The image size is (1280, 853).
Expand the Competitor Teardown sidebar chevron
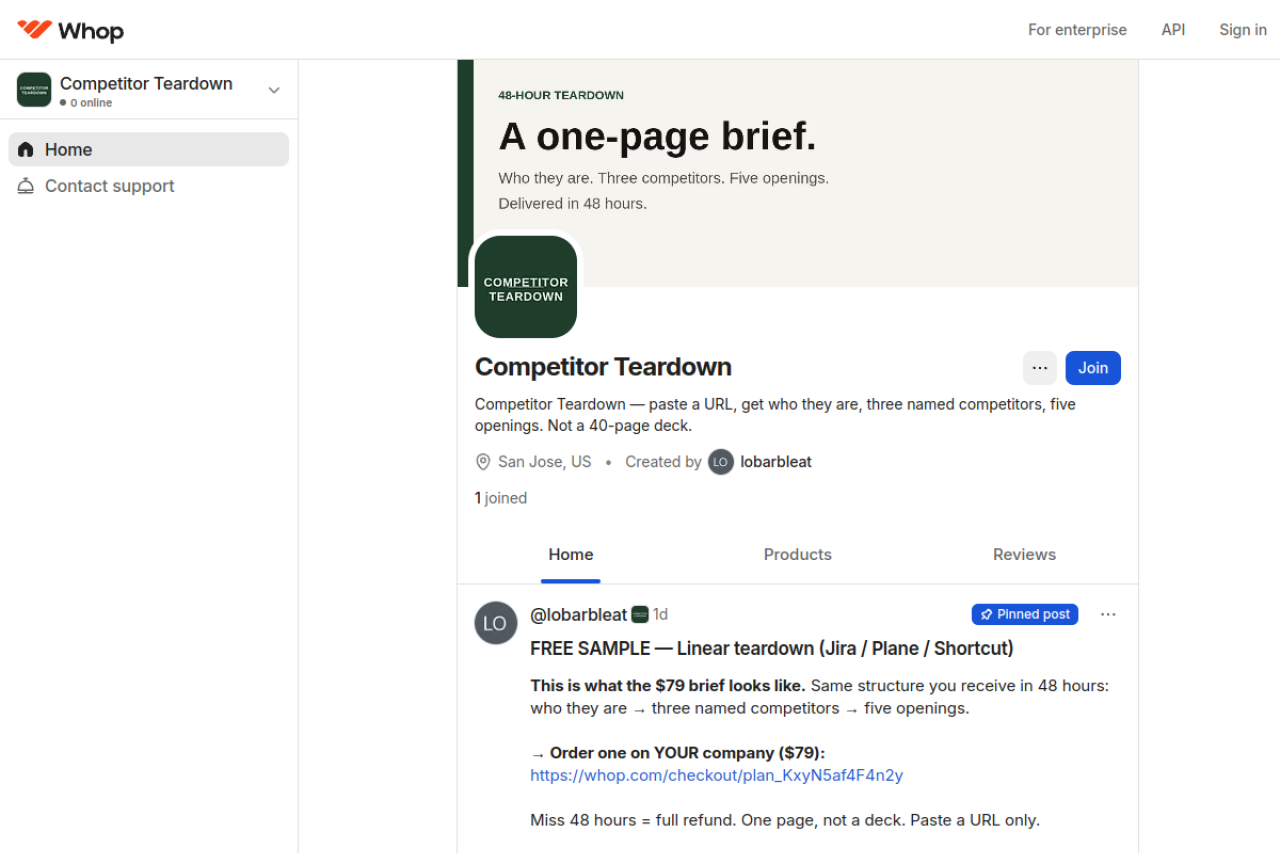[274, 90]
